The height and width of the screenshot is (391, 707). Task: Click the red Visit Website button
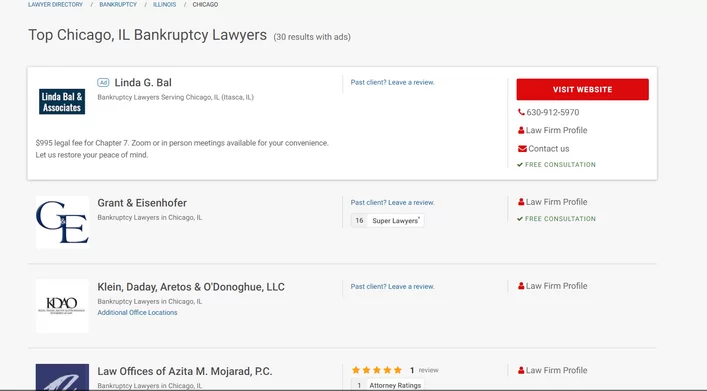click(x=583, y=89)
